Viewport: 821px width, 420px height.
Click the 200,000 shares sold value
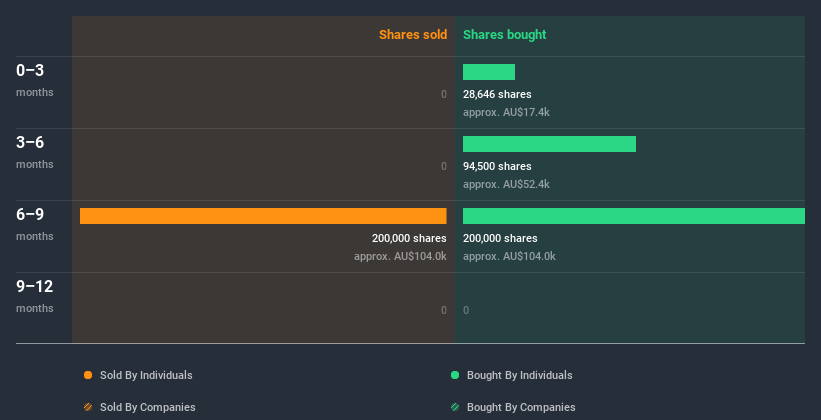click(x=409, y=238)
